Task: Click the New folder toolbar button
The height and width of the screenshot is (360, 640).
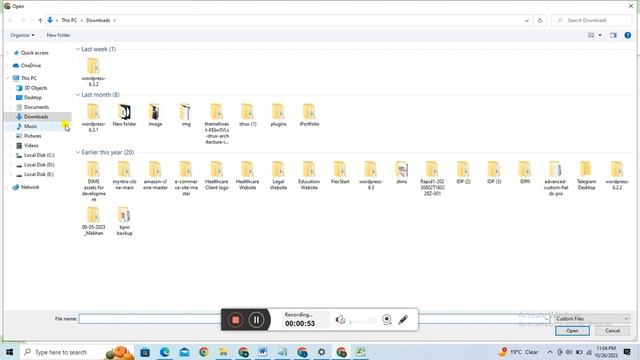Action: 58,35
